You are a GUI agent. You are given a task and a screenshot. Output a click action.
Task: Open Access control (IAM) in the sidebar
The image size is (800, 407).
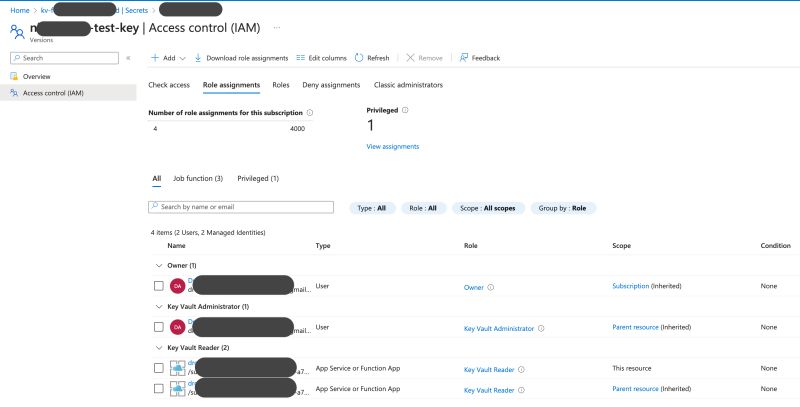[x=68, y=93]
